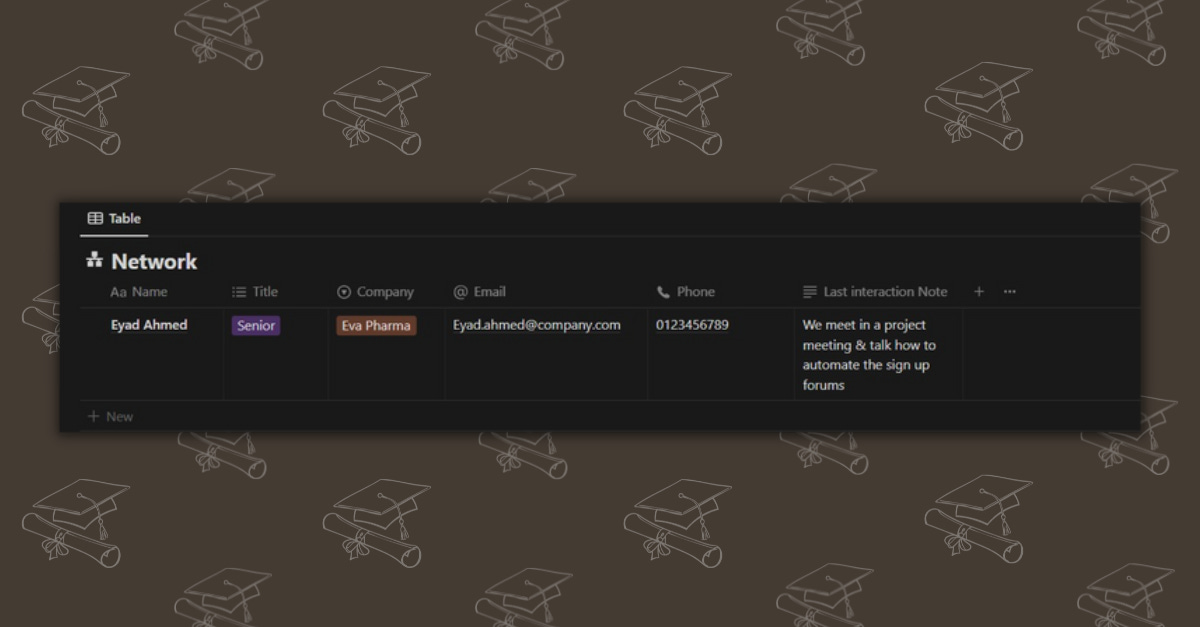Edit the project meeting note cell

[x=879, y=354]
